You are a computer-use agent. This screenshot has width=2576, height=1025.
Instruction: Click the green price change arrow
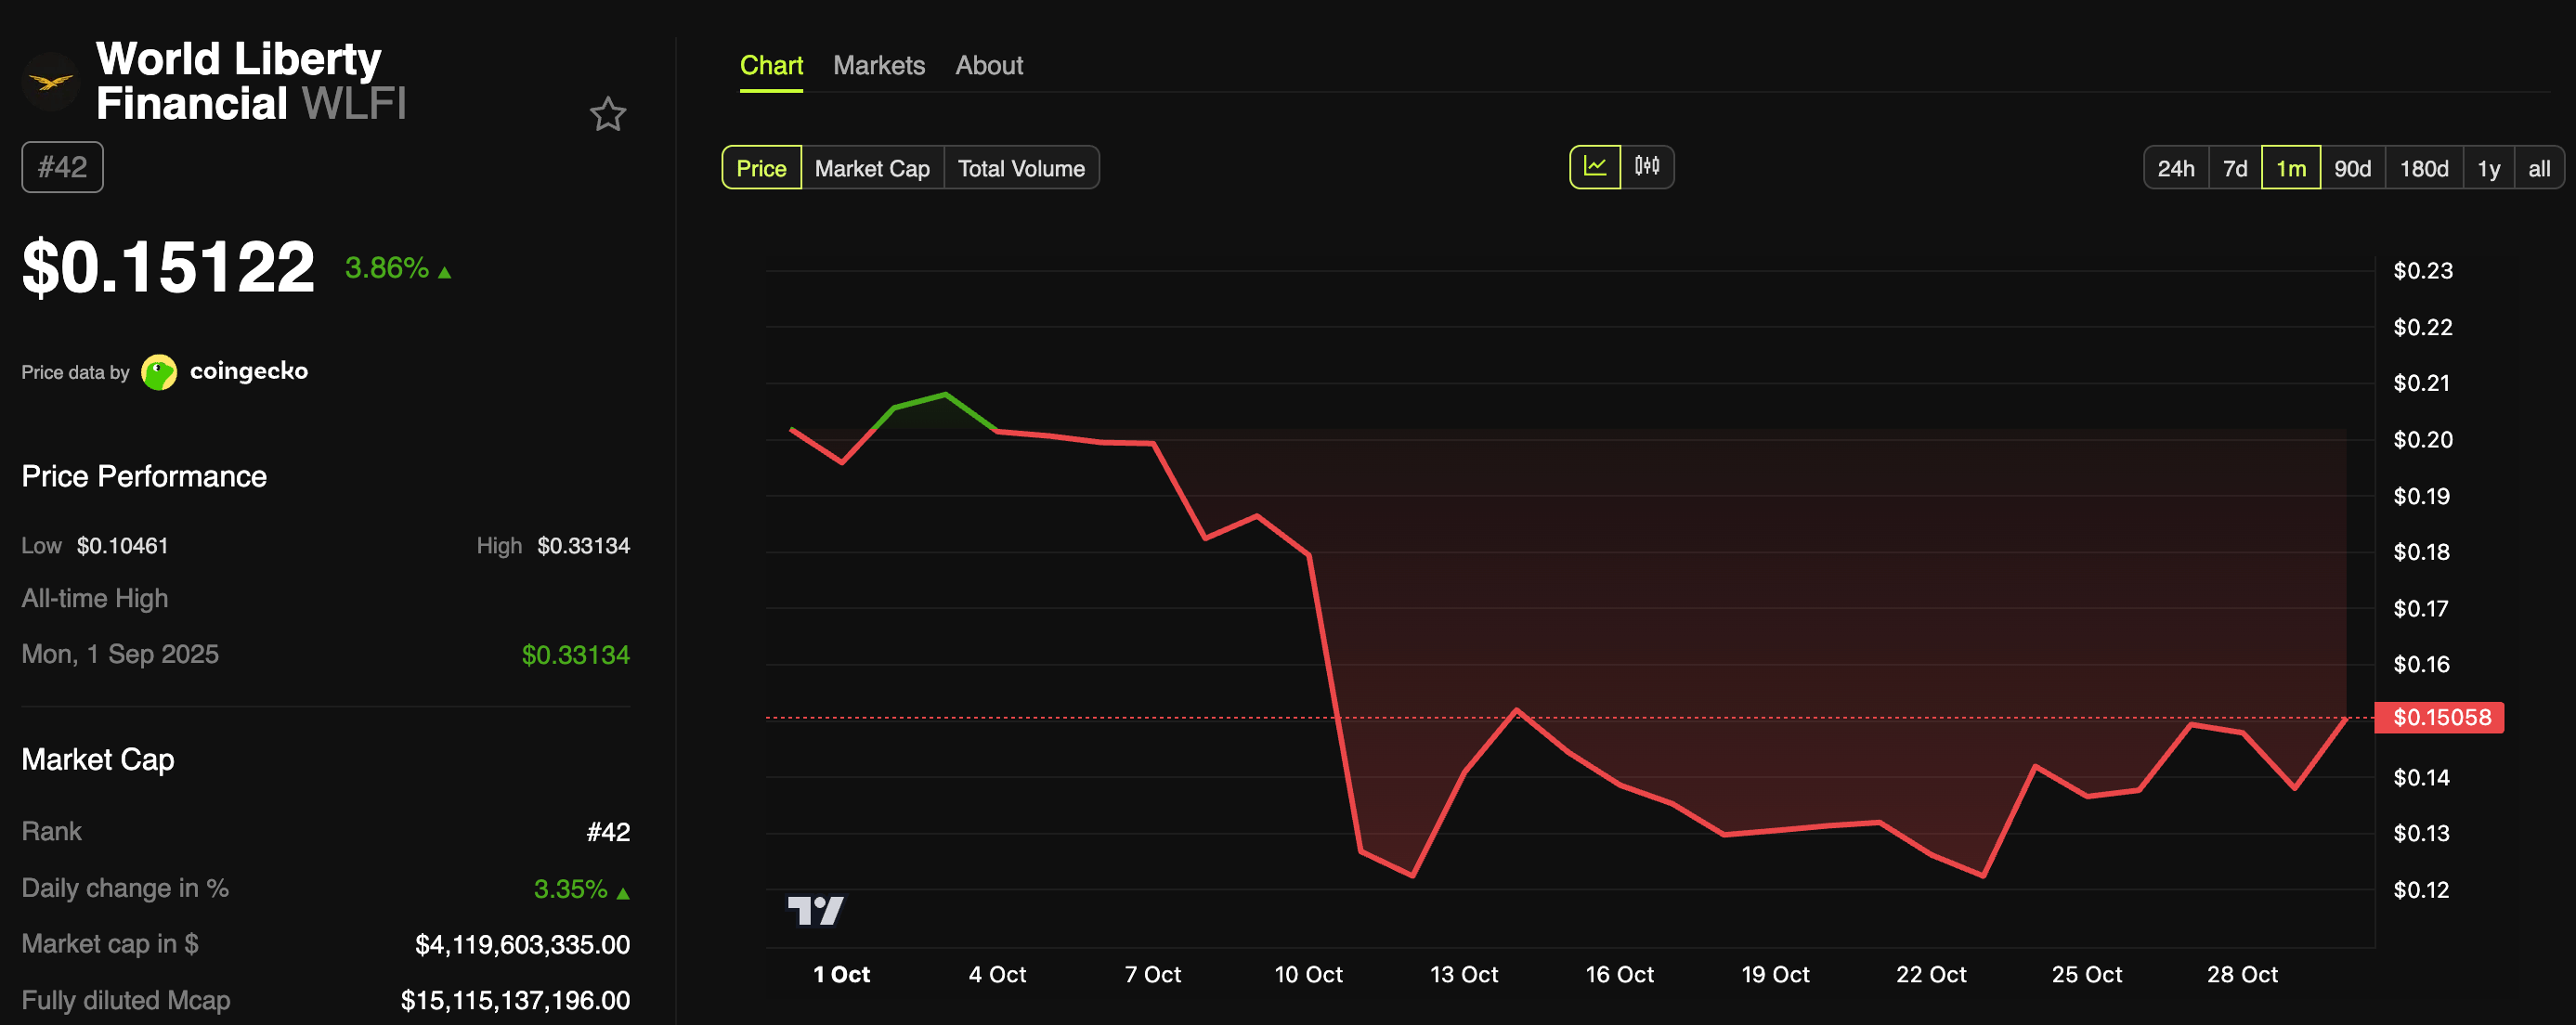pos(445,272)
